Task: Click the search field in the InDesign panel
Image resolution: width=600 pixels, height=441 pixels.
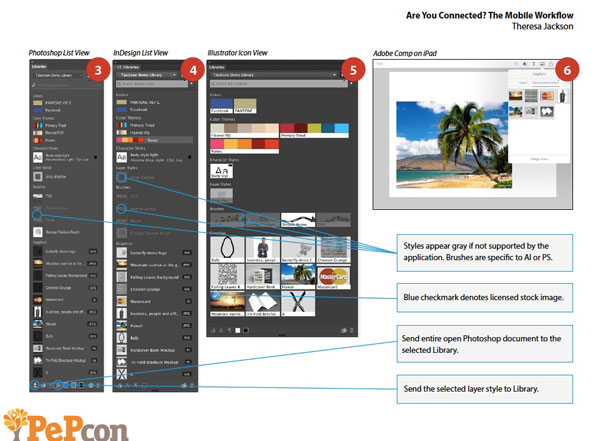Action: click(152, 83)
